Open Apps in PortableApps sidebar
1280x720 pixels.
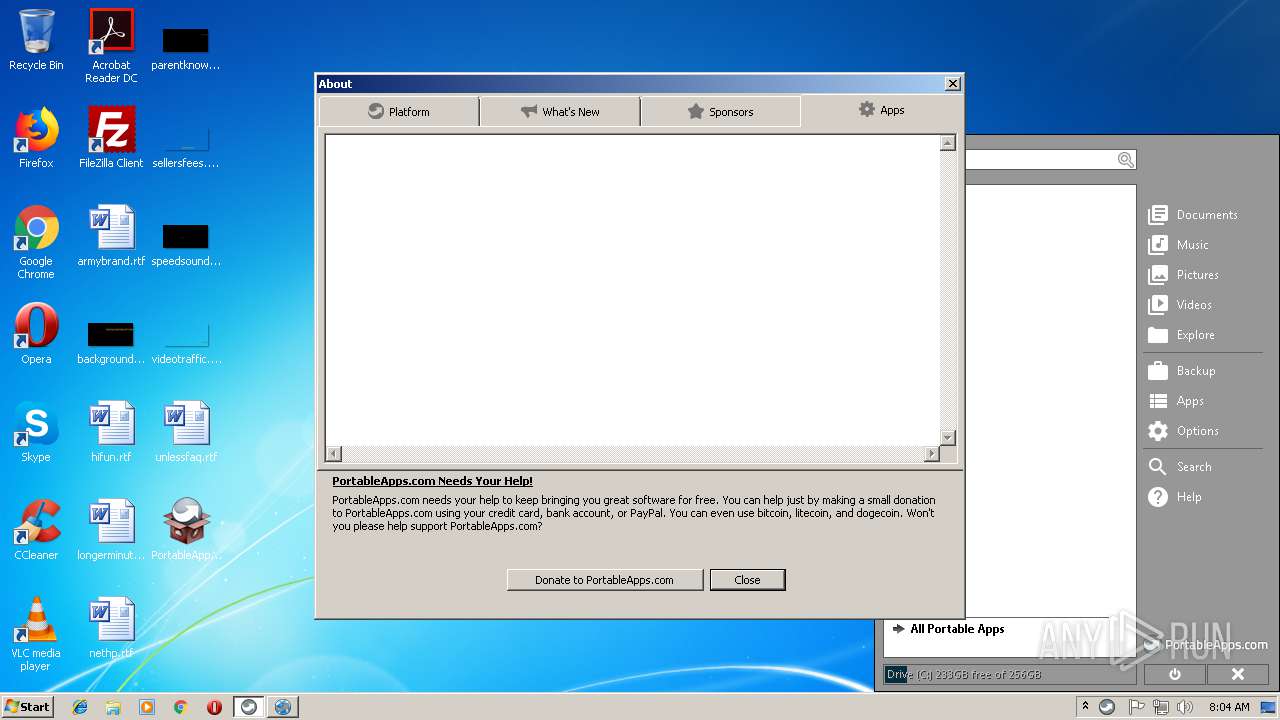coord(1178,401)
